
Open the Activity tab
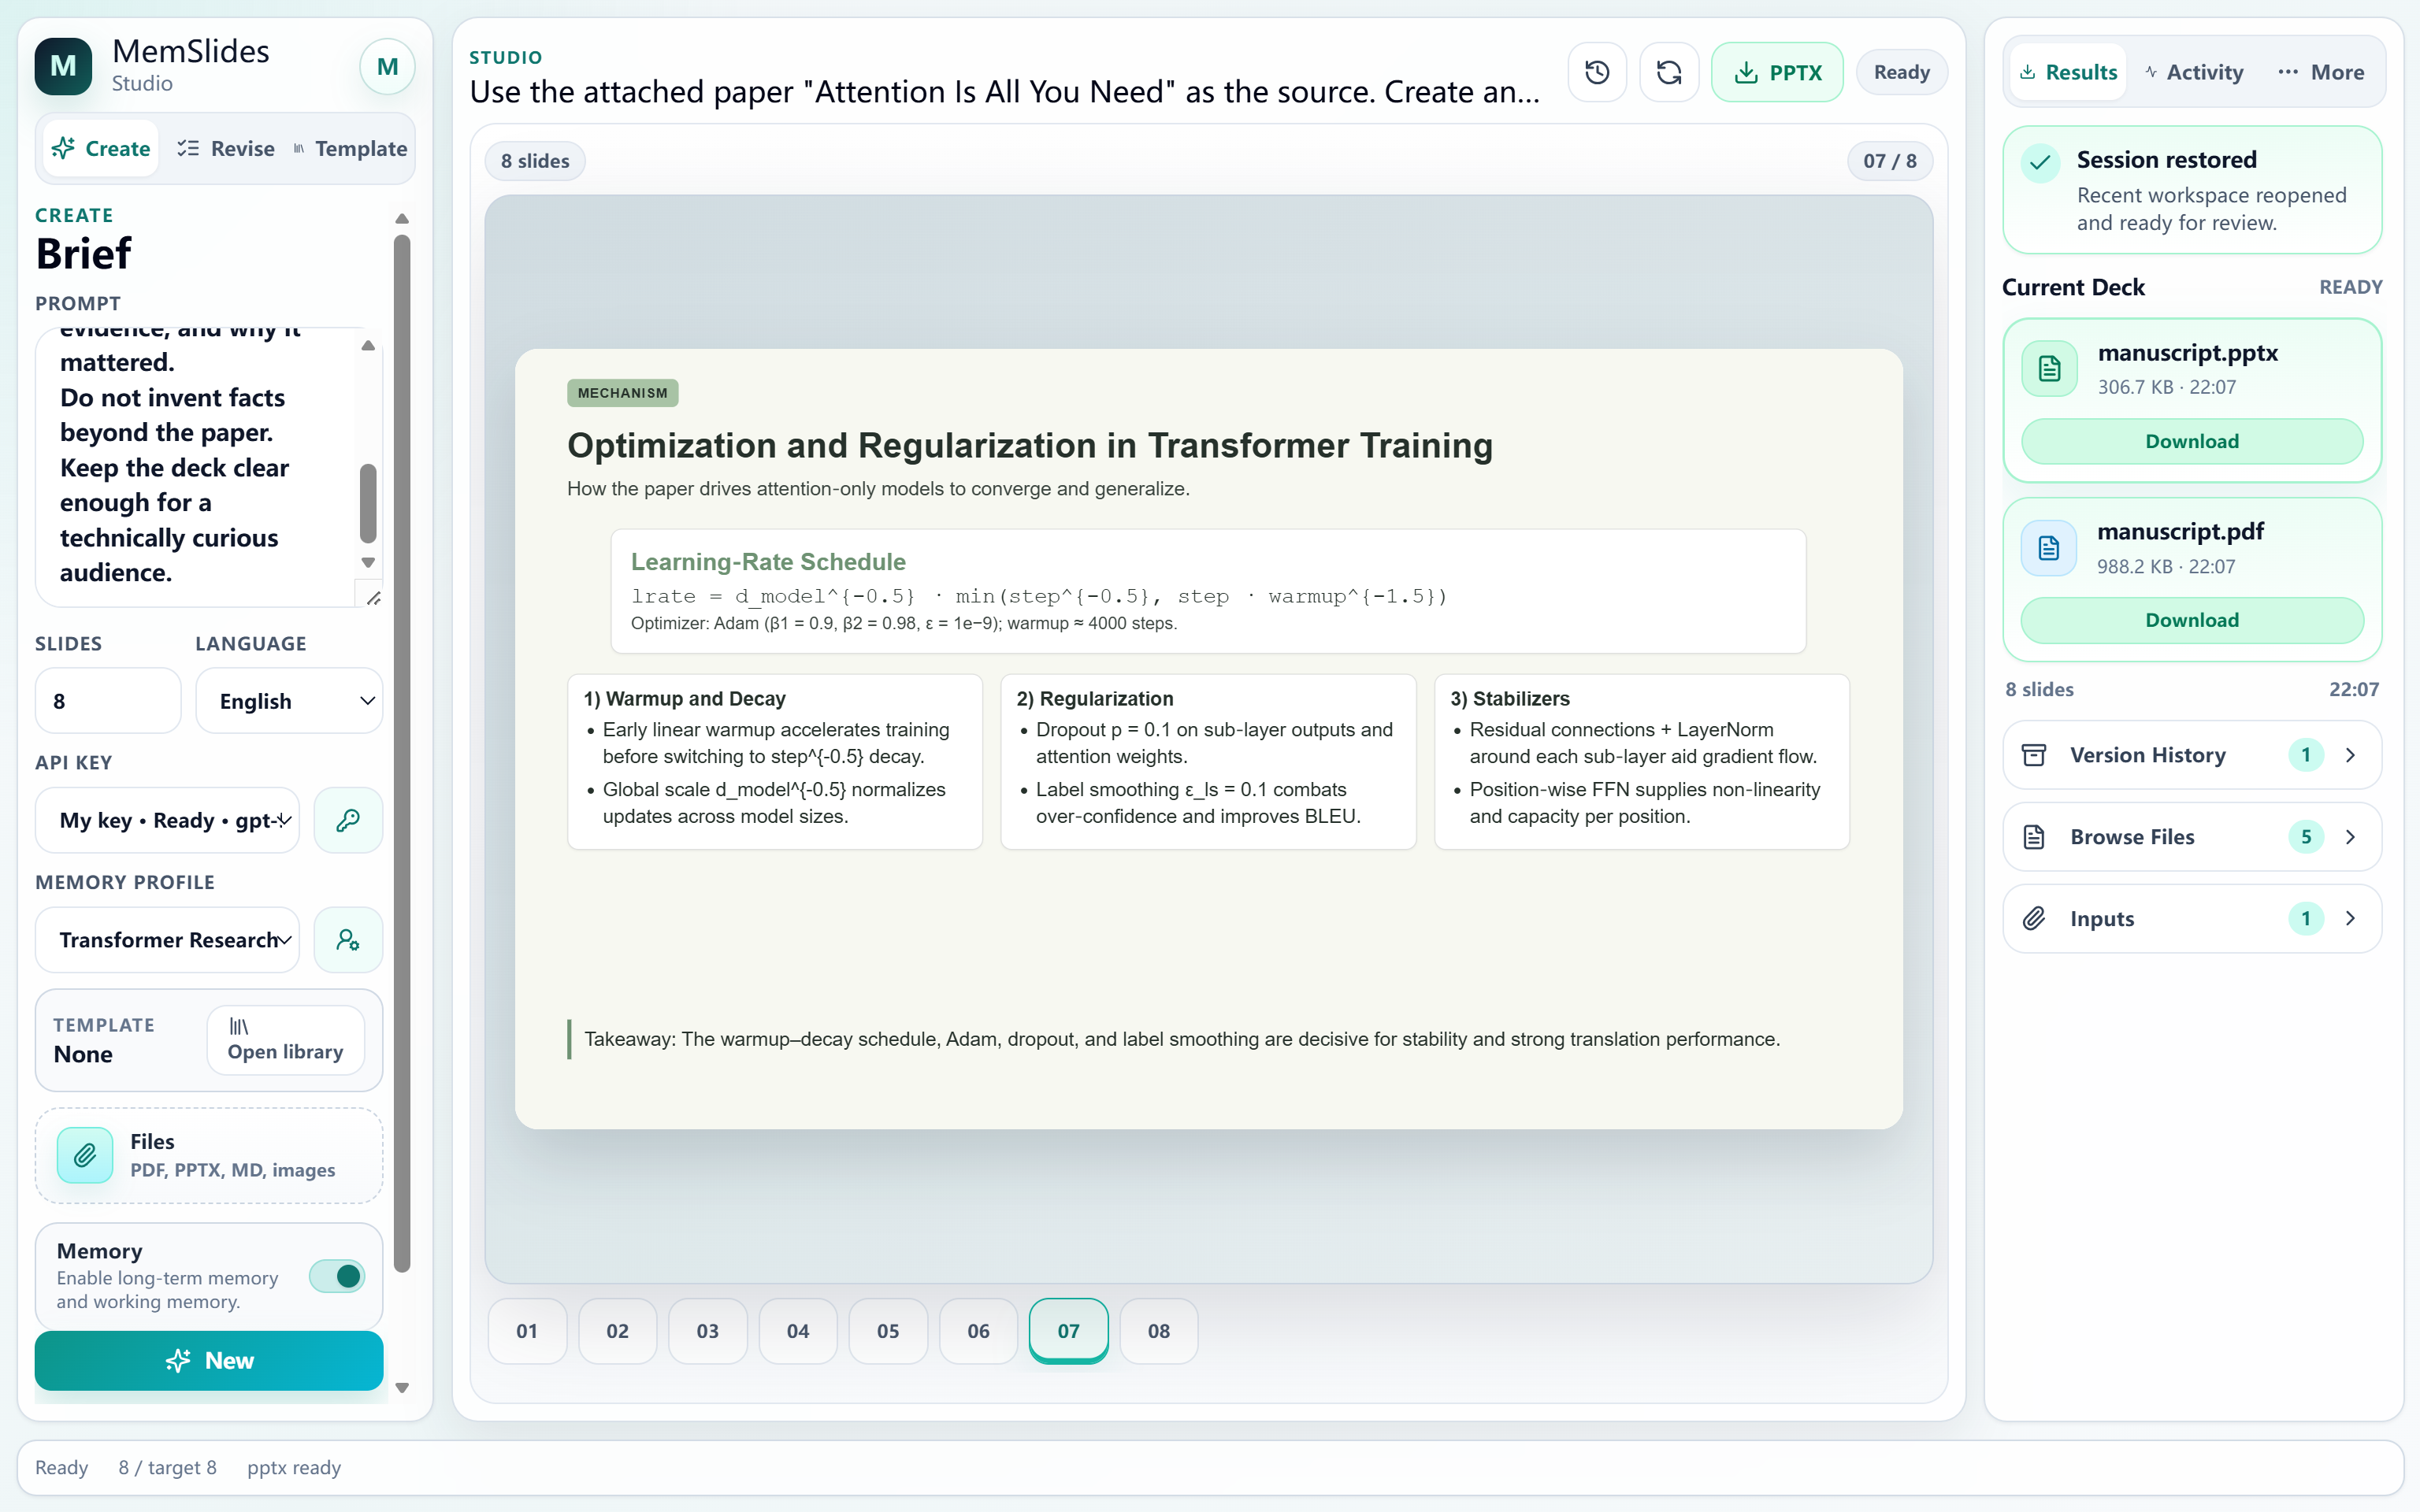click(2195, 72)
